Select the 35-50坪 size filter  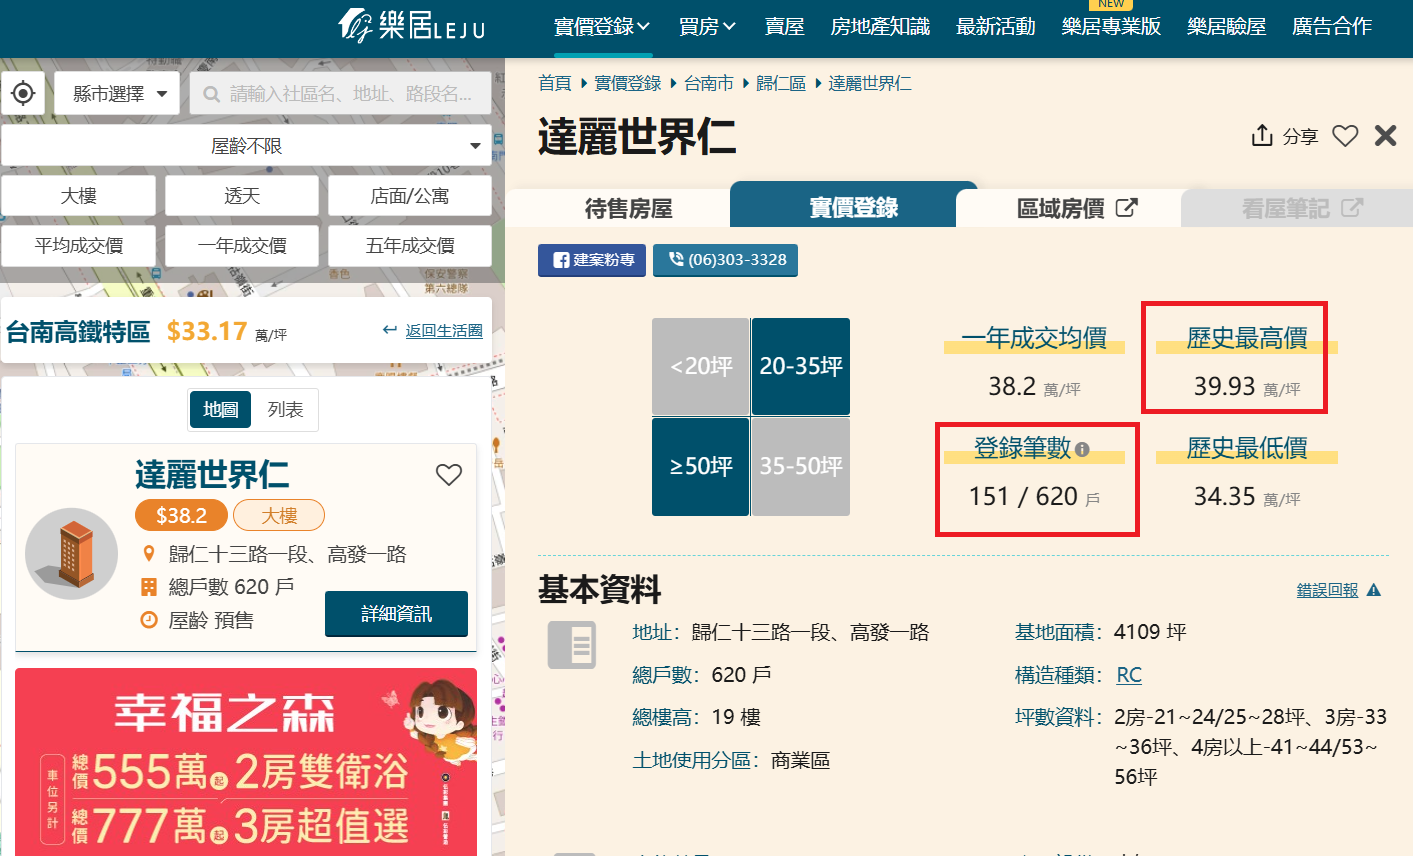click(x=801, y=466)
